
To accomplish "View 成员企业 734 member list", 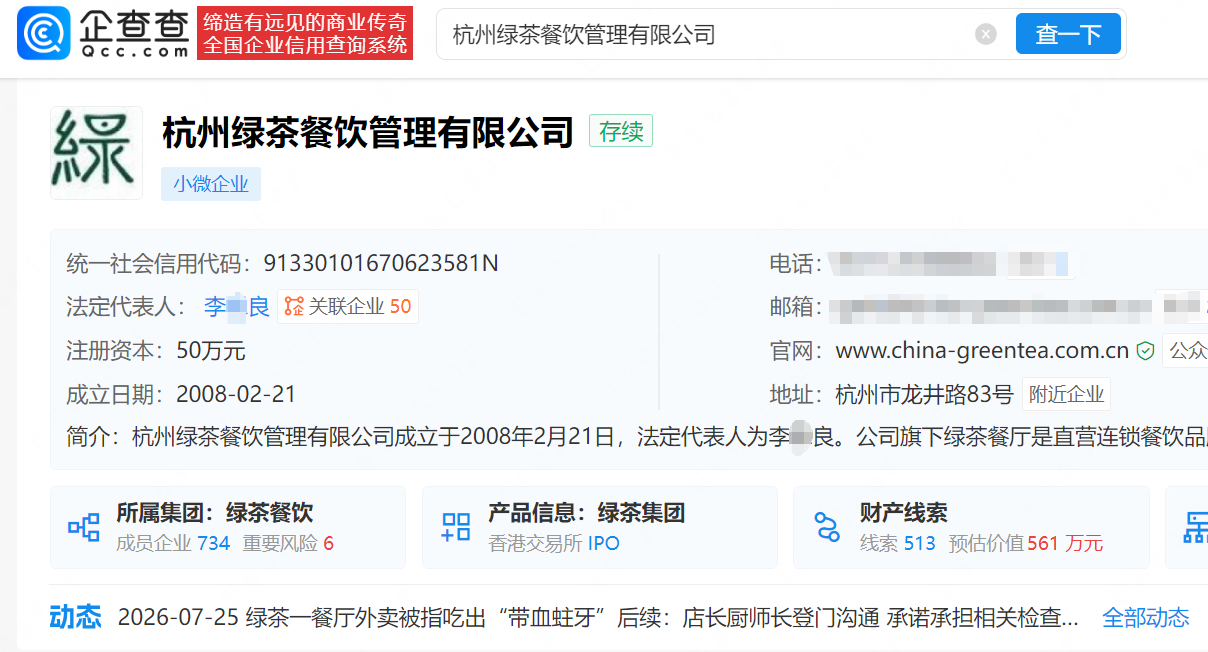I will pyautogui.click(x=173, y=543).
